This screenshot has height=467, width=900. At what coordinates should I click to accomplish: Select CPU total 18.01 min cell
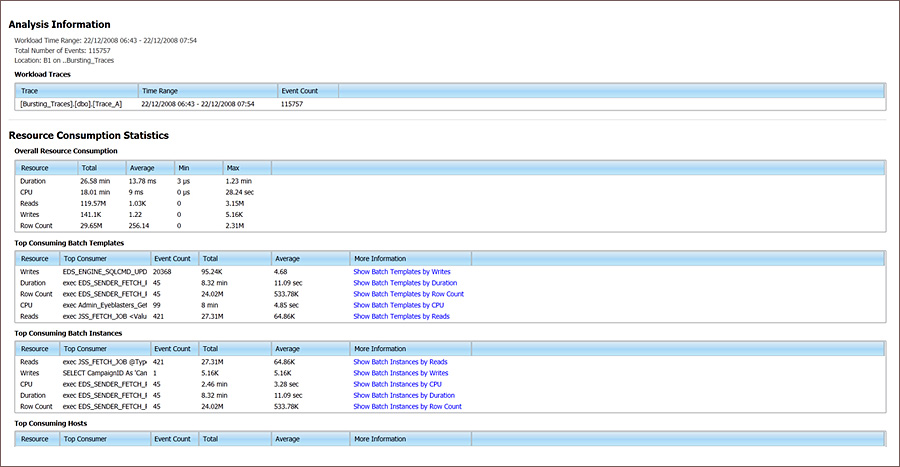95,192
